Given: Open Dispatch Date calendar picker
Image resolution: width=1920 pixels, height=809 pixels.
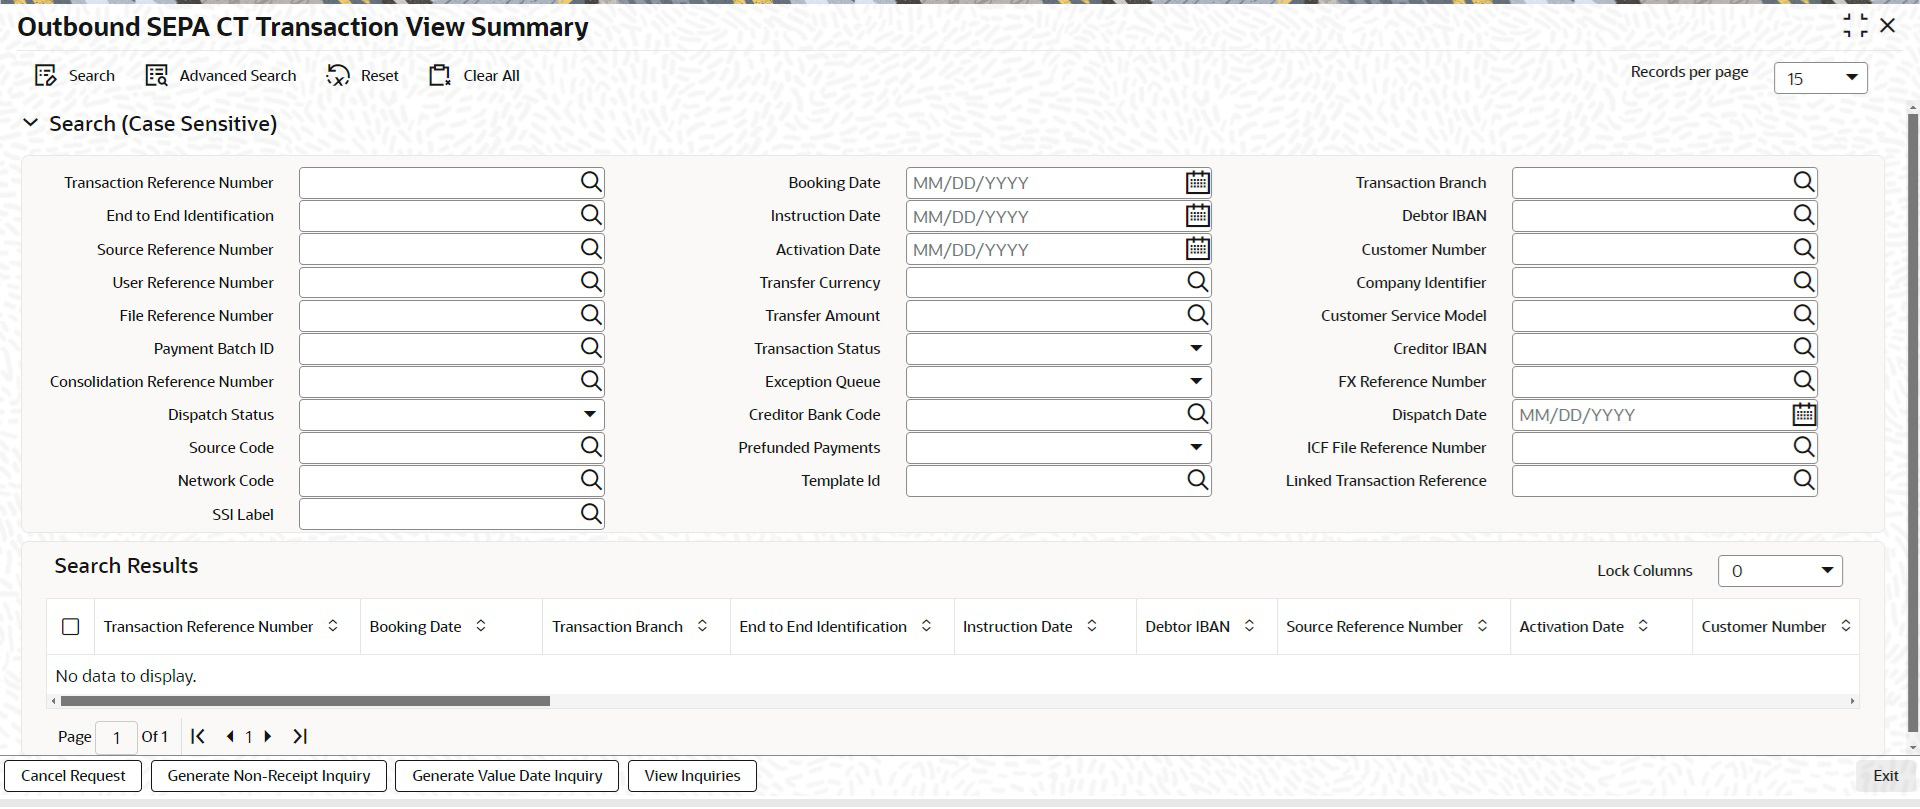Looking at the screenshot, I should [1803, 414].
